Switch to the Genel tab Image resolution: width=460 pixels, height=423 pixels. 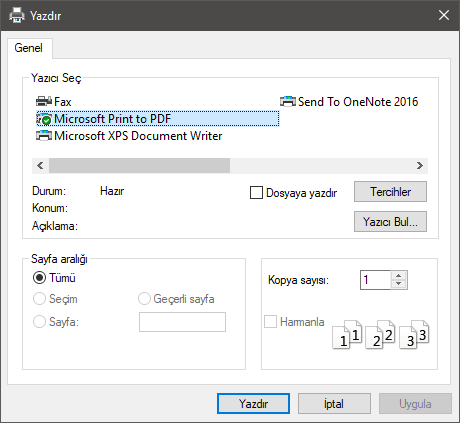pyautogui.click(x=29, y=48)
